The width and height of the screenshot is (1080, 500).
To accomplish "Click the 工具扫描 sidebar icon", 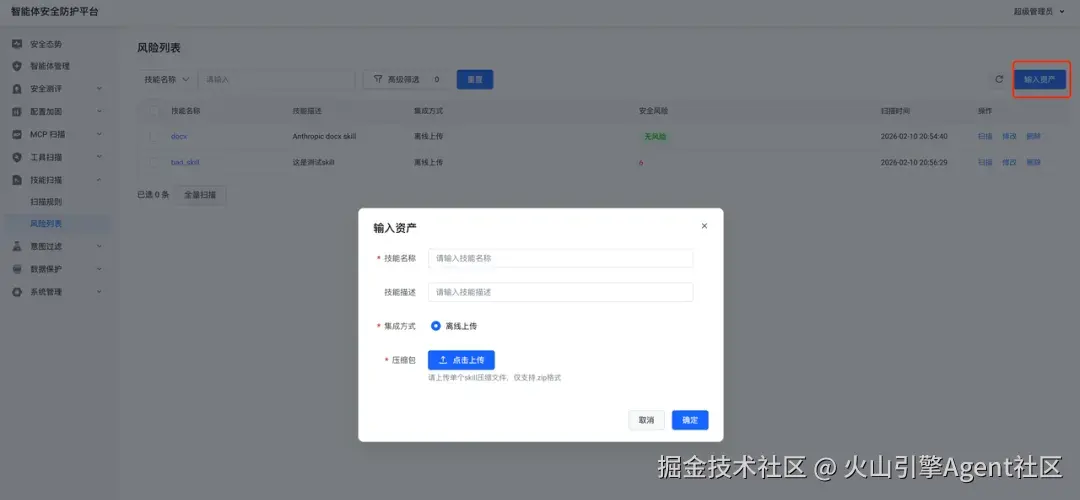I will (17, 157).
